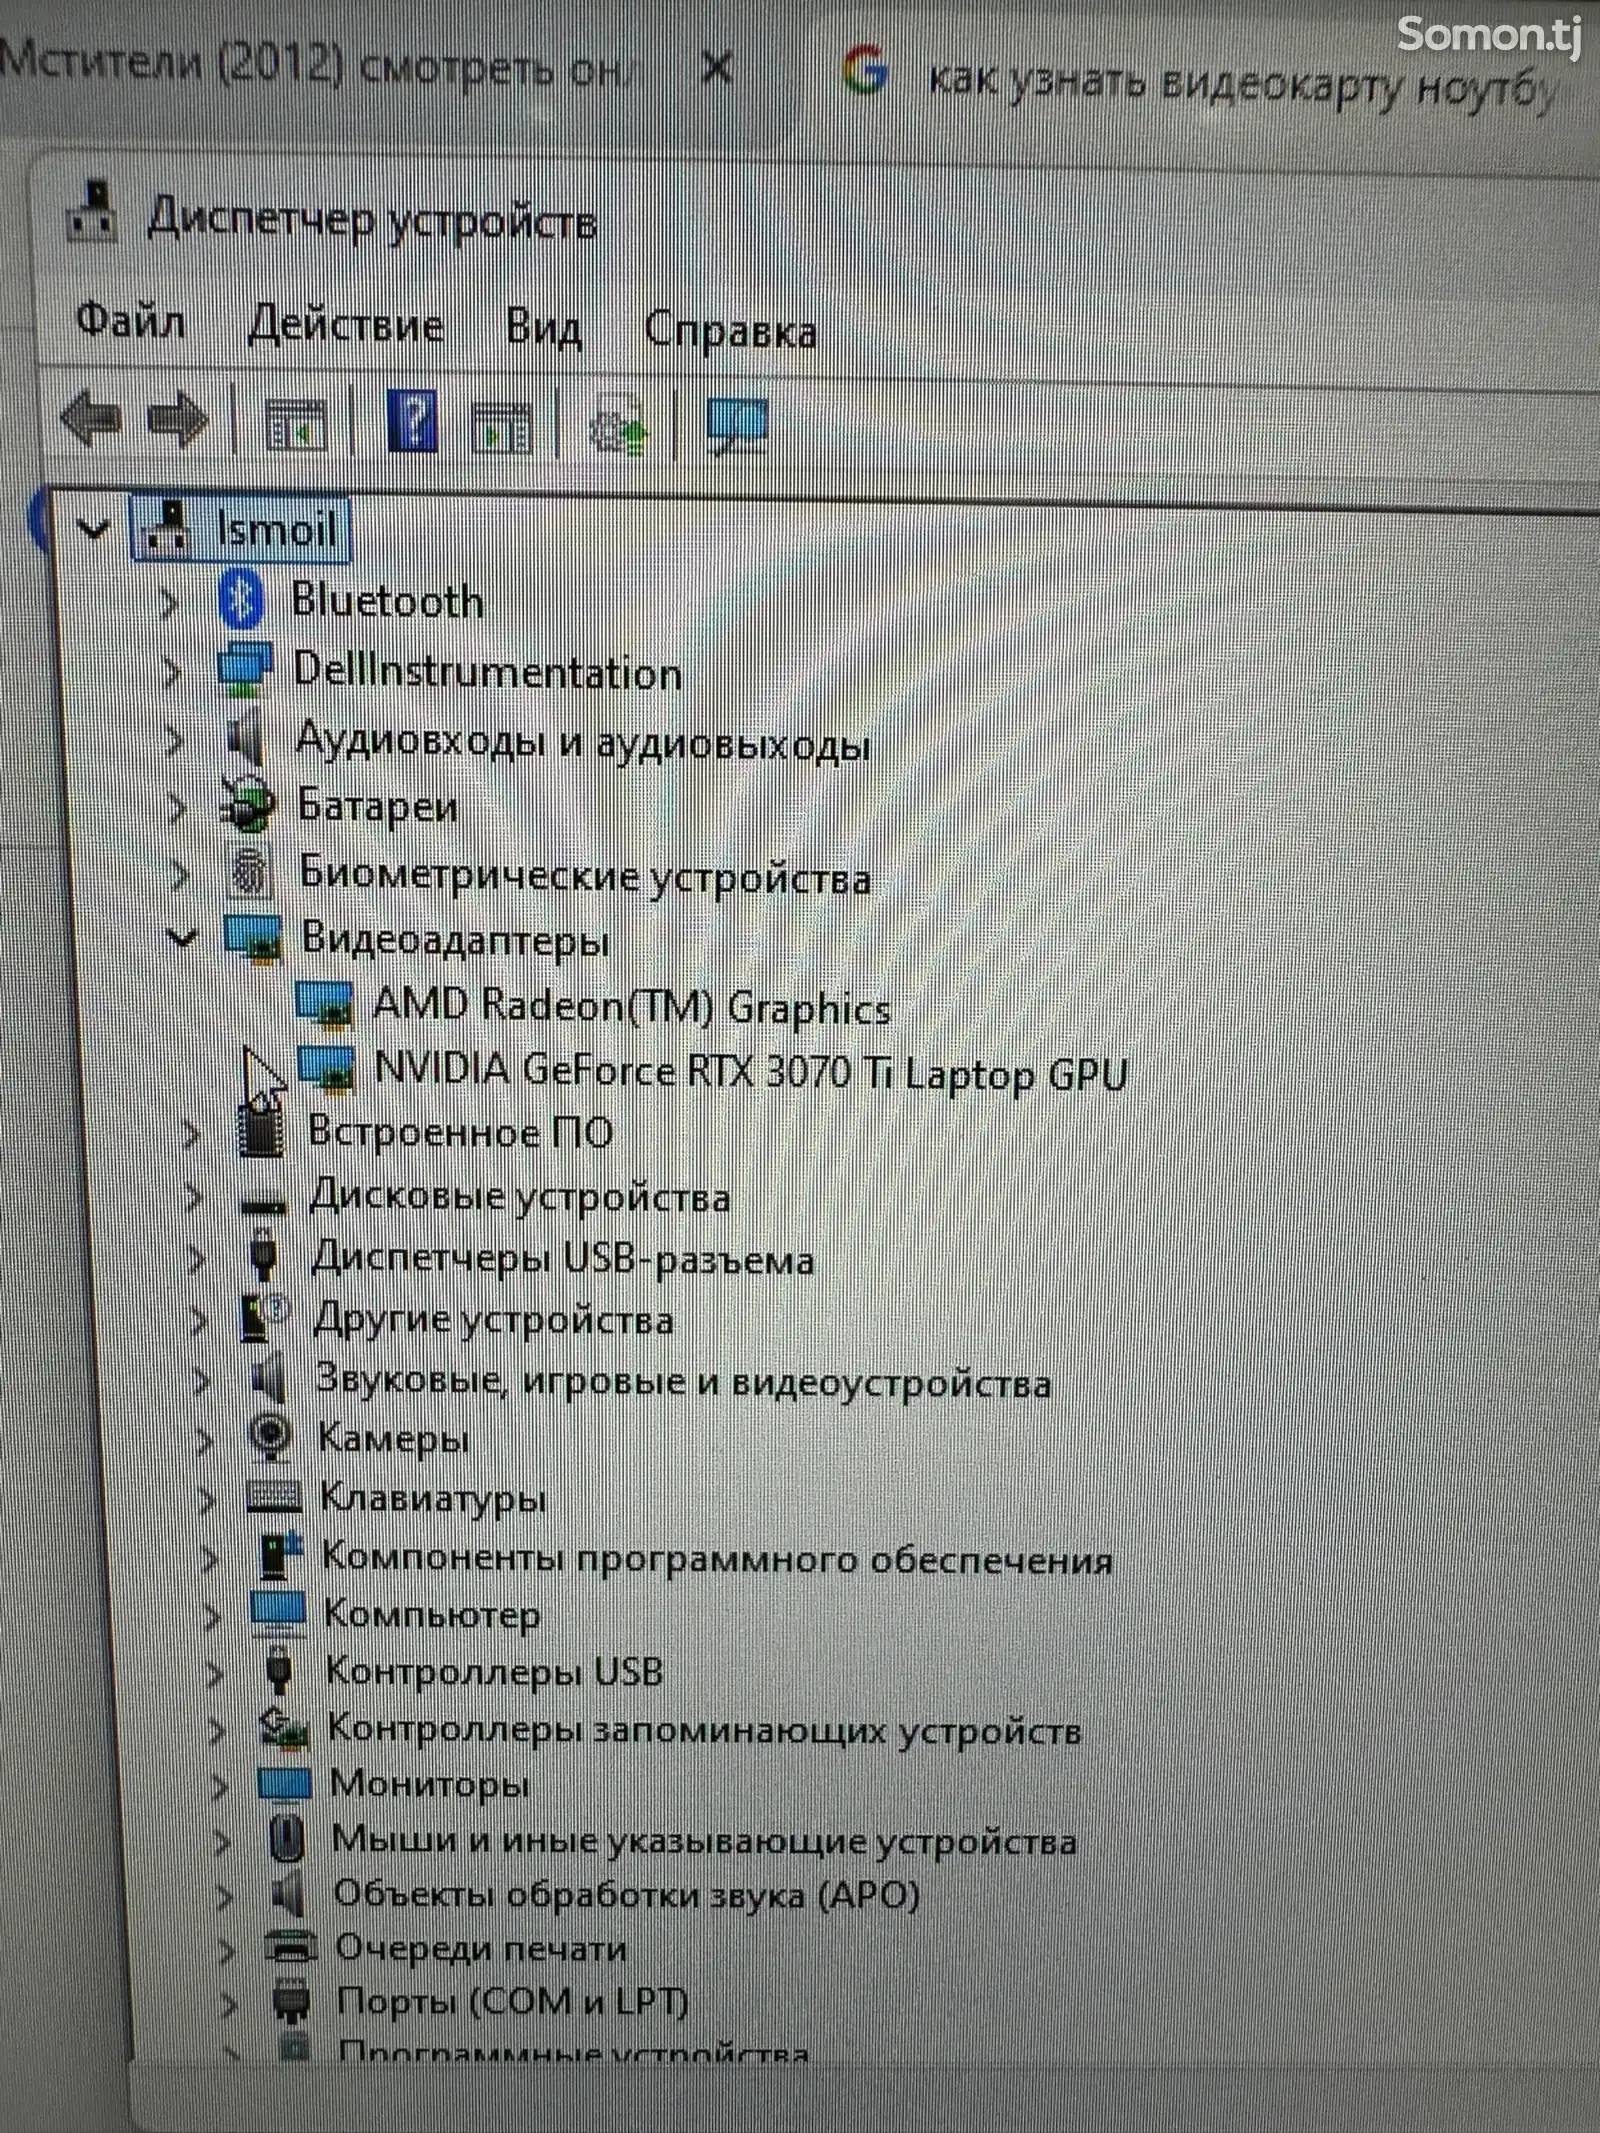Select AMD Radeon(TM) Graphics entry
The width and height of the screenshot is (1600, 2133).
click(631, 1005)
